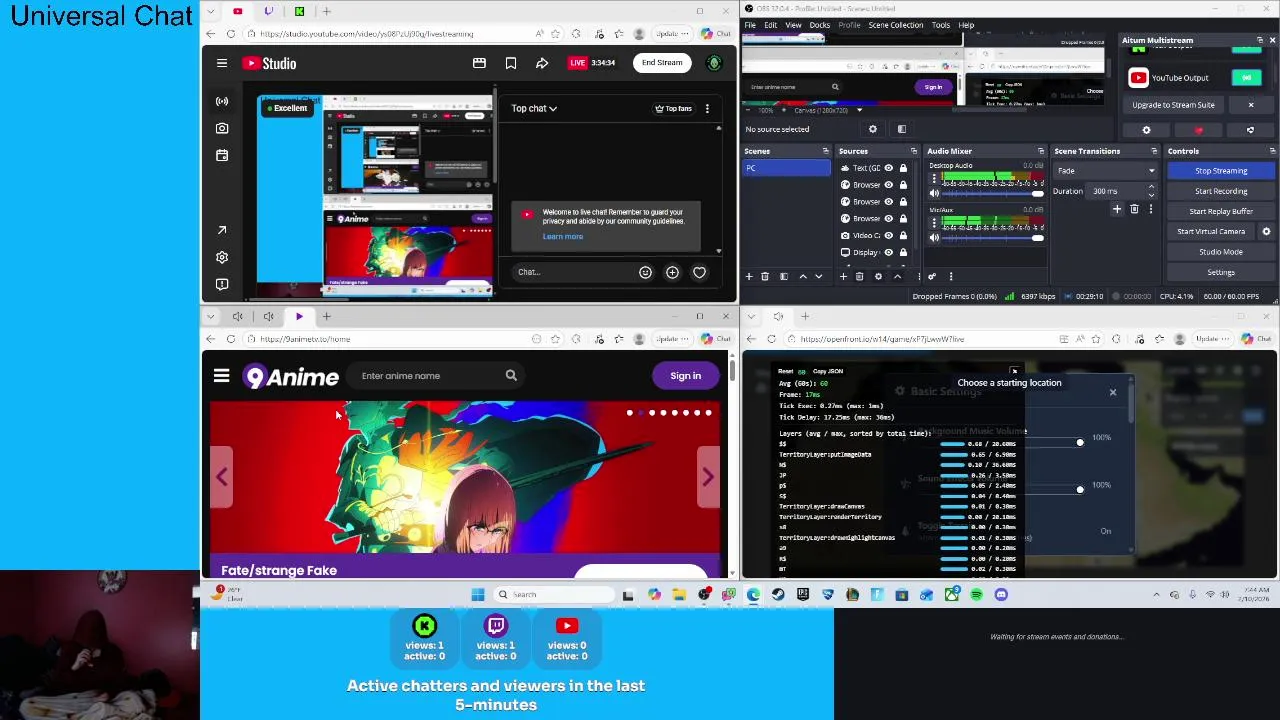Open Fade transition dropdown in OBS
The image size is (1280, 720).
1106,171
